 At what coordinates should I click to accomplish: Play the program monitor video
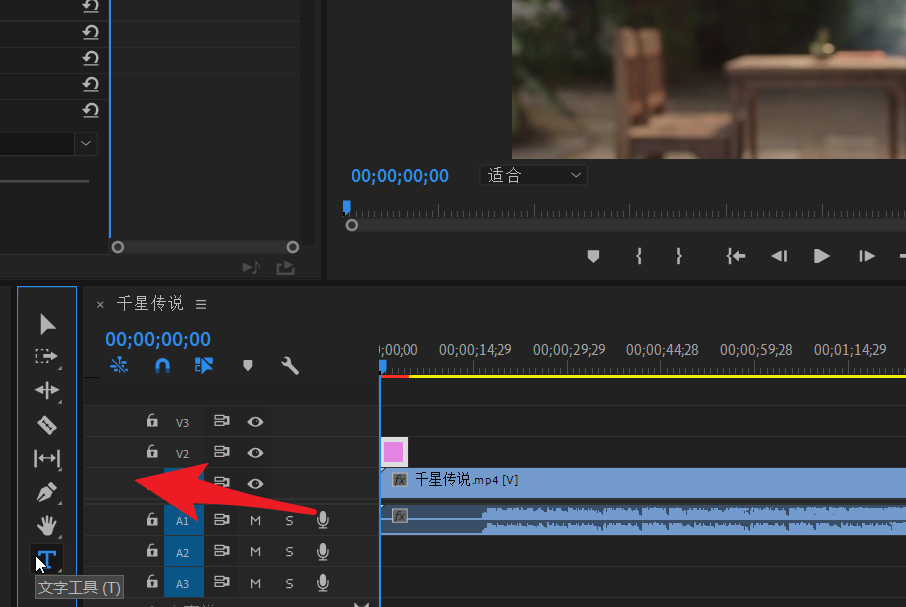[x=822, y=256]
